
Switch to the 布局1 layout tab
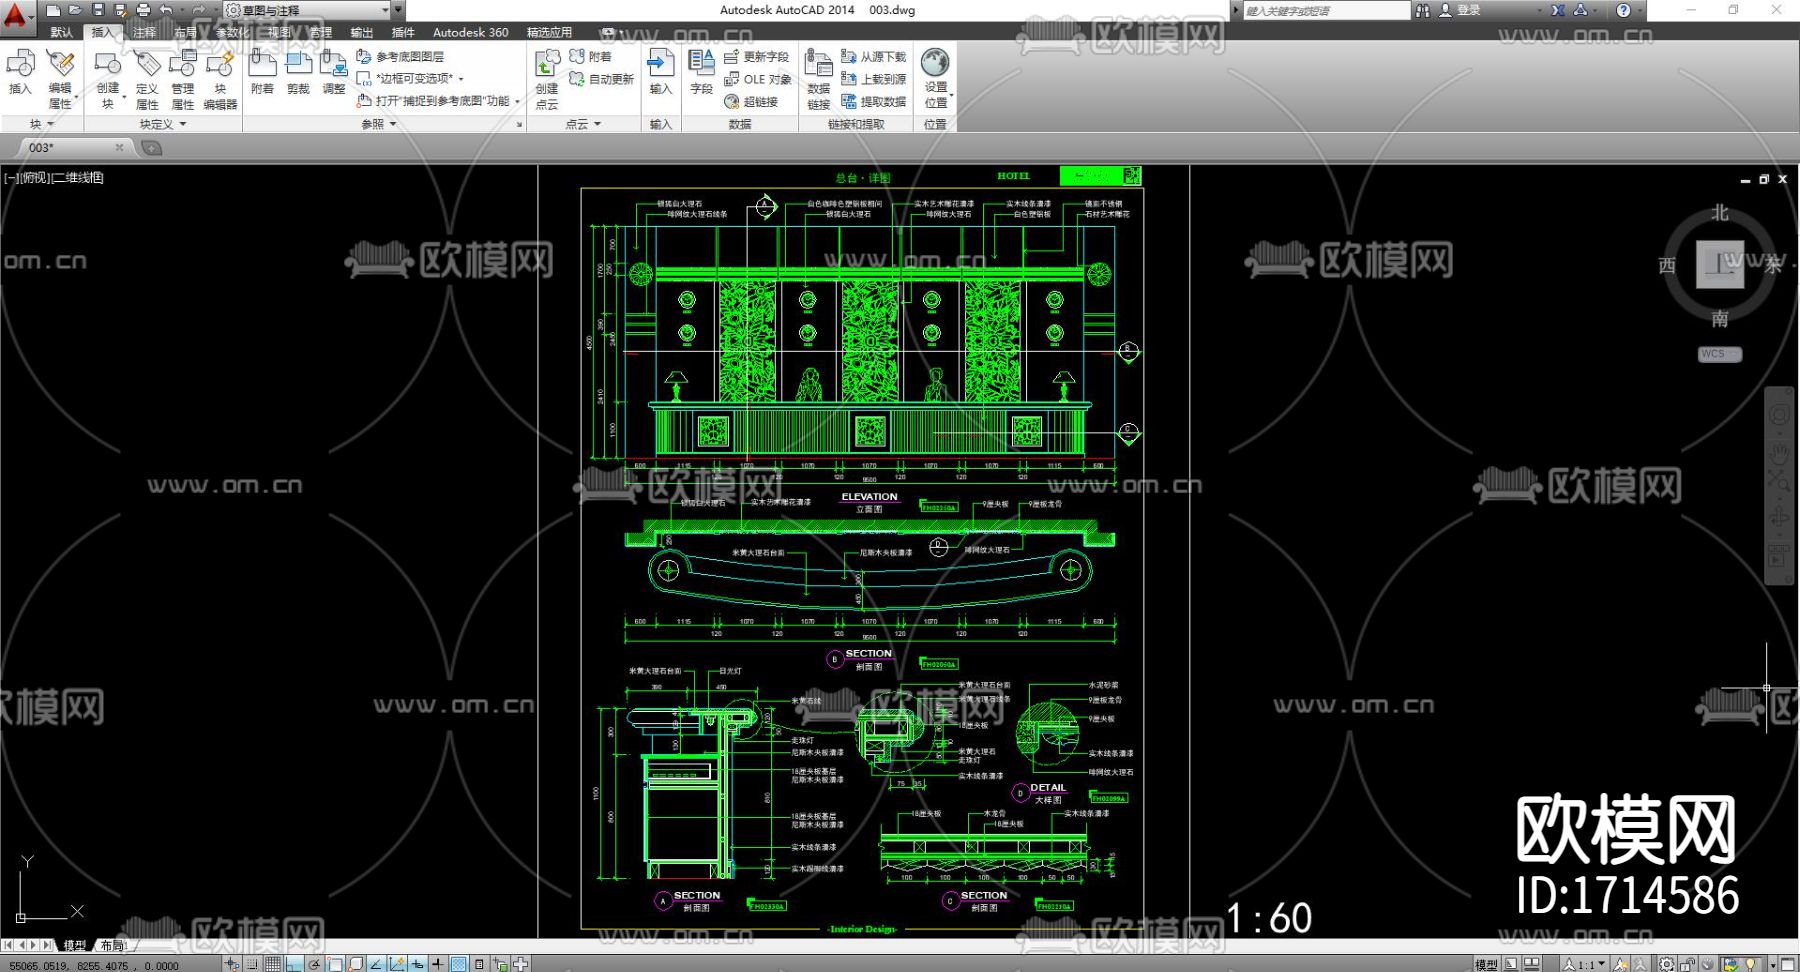point(113,945)
